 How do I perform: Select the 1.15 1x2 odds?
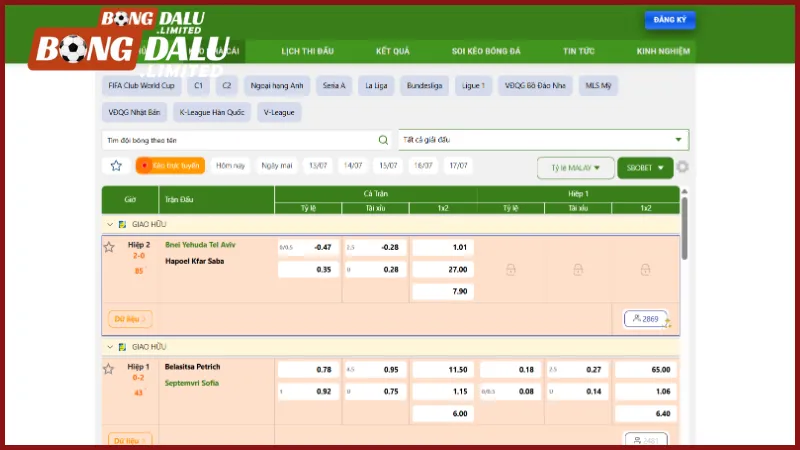click(x=443, y=391)
